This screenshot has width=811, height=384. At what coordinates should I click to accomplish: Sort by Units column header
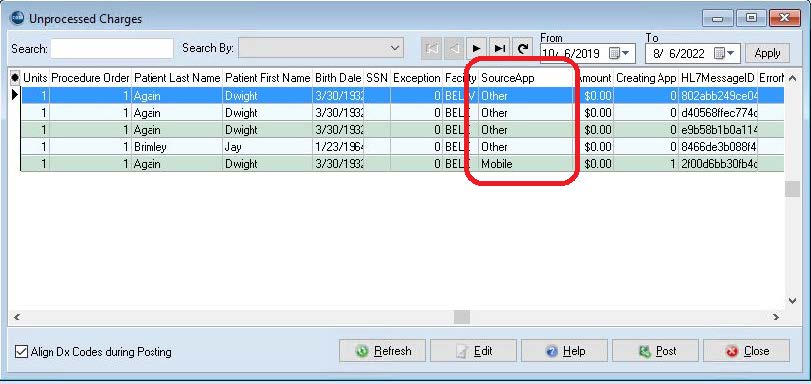point(35,78)
